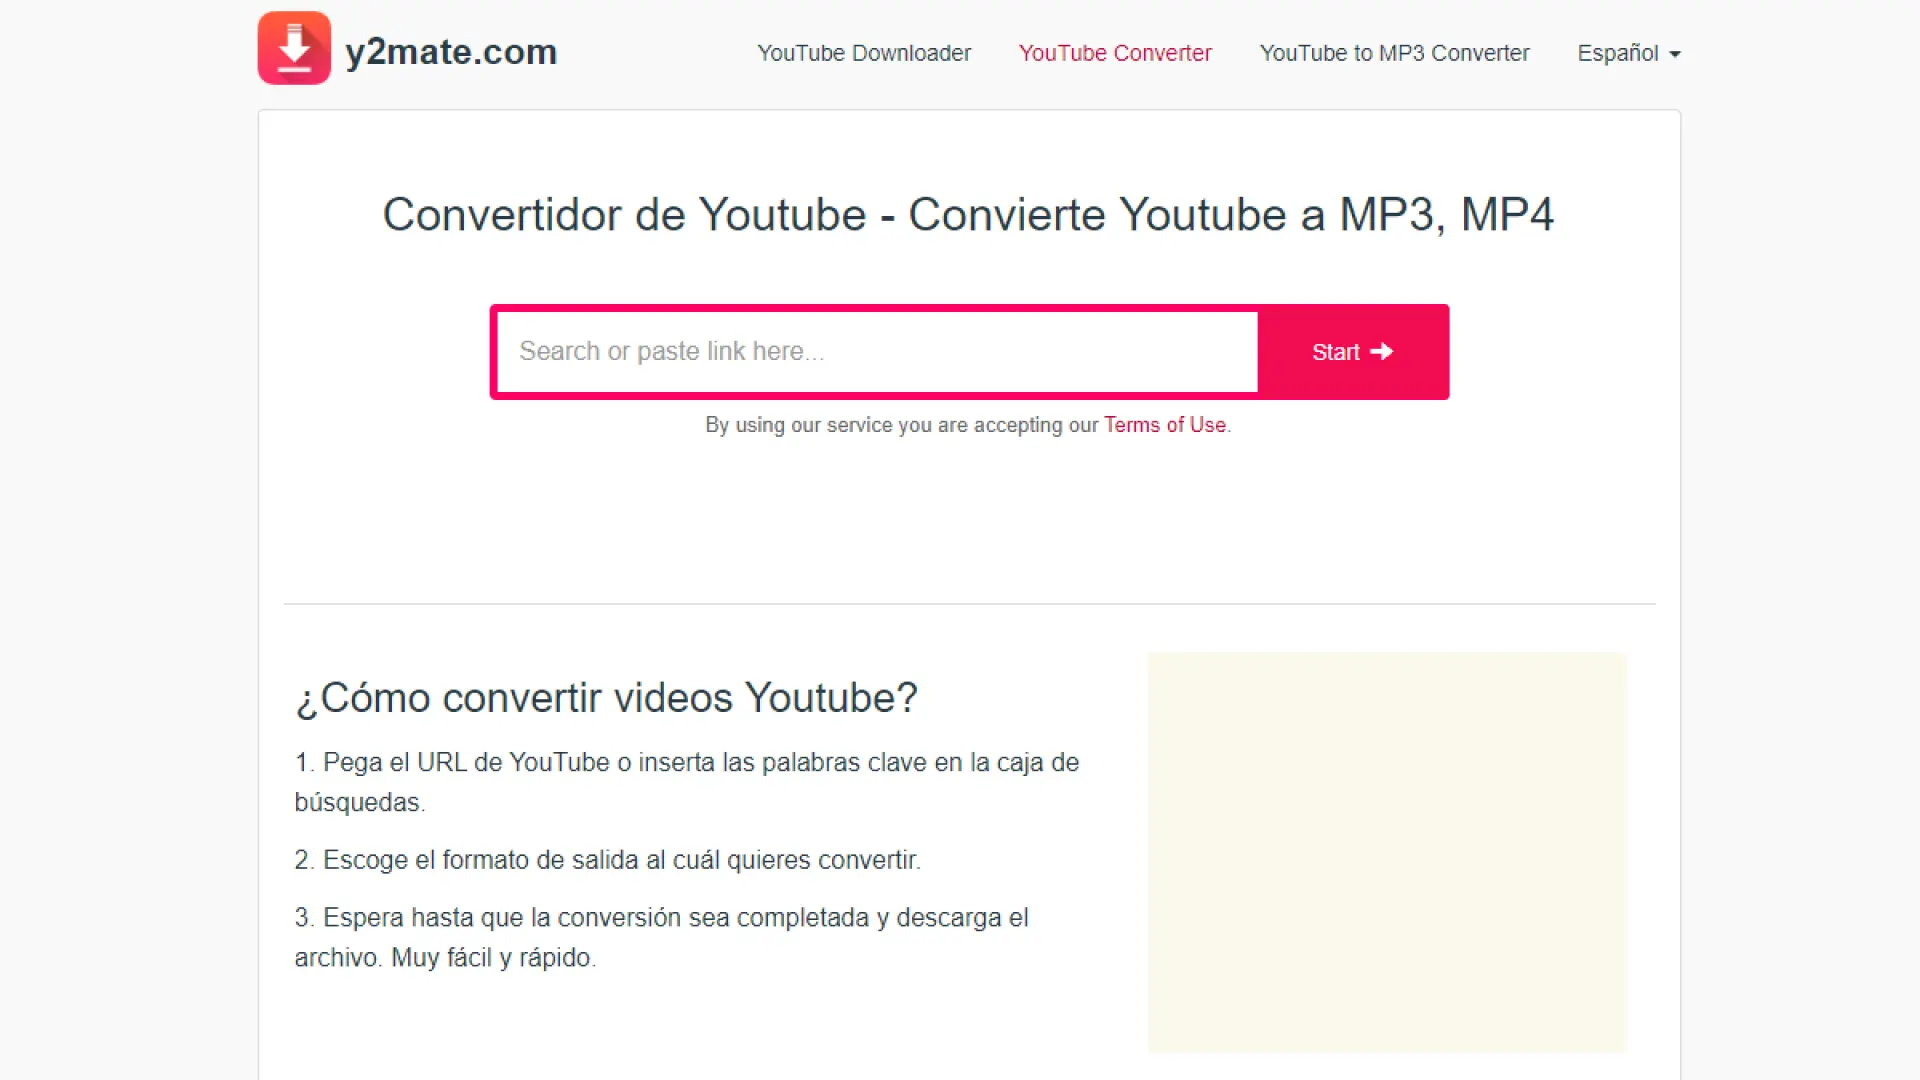Click the pink border of the search box

click(493, 352)
